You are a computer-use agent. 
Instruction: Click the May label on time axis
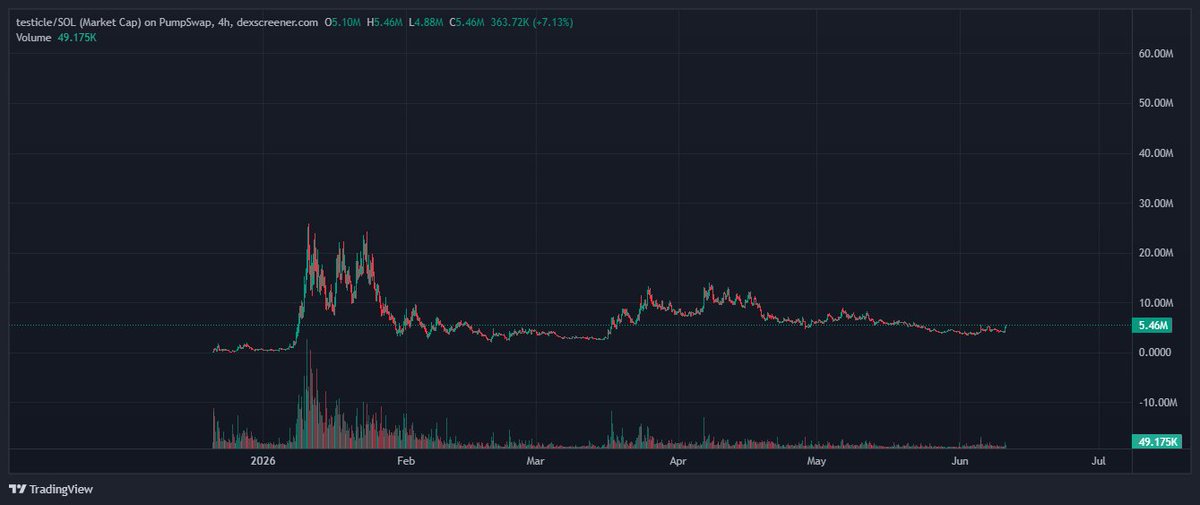click(x=818, y=461)
